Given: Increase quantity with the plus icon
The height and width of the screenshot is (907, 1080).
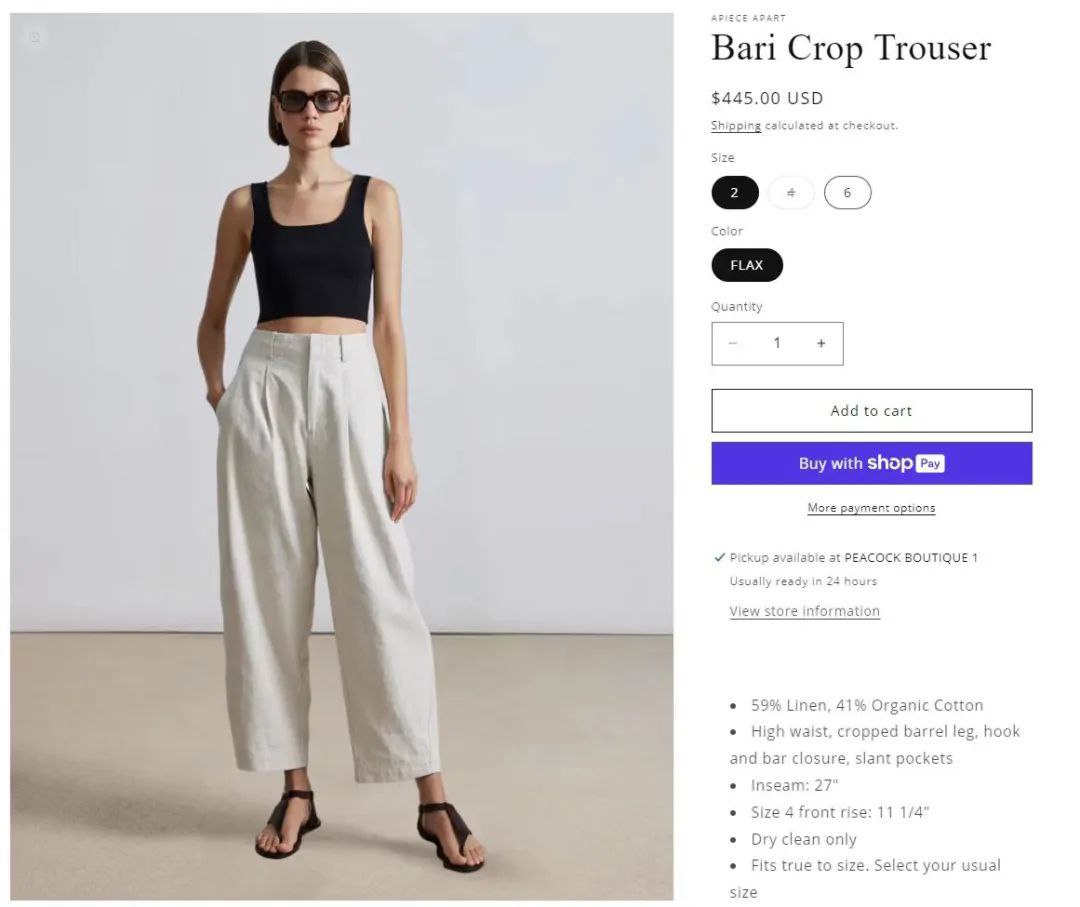Looking at the screenshot, I should tap(821, 343).
